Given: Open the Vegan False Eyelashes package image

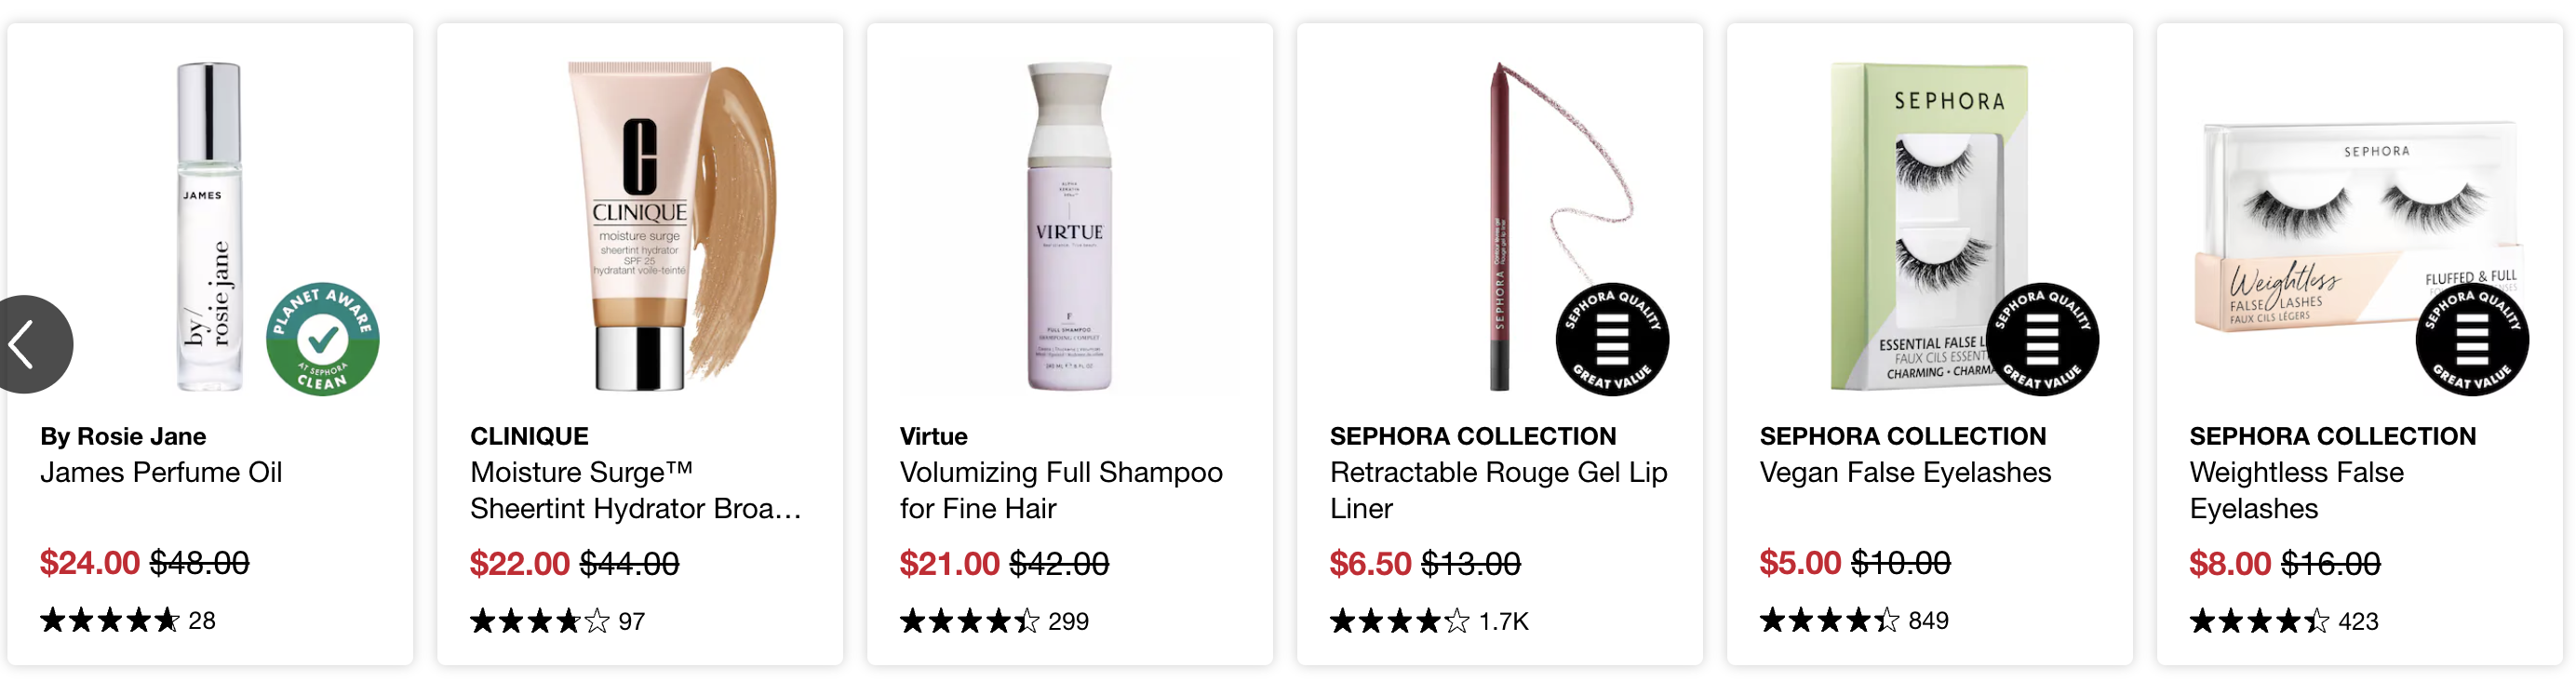Looking at the screenshot, I should (1930, 227).
